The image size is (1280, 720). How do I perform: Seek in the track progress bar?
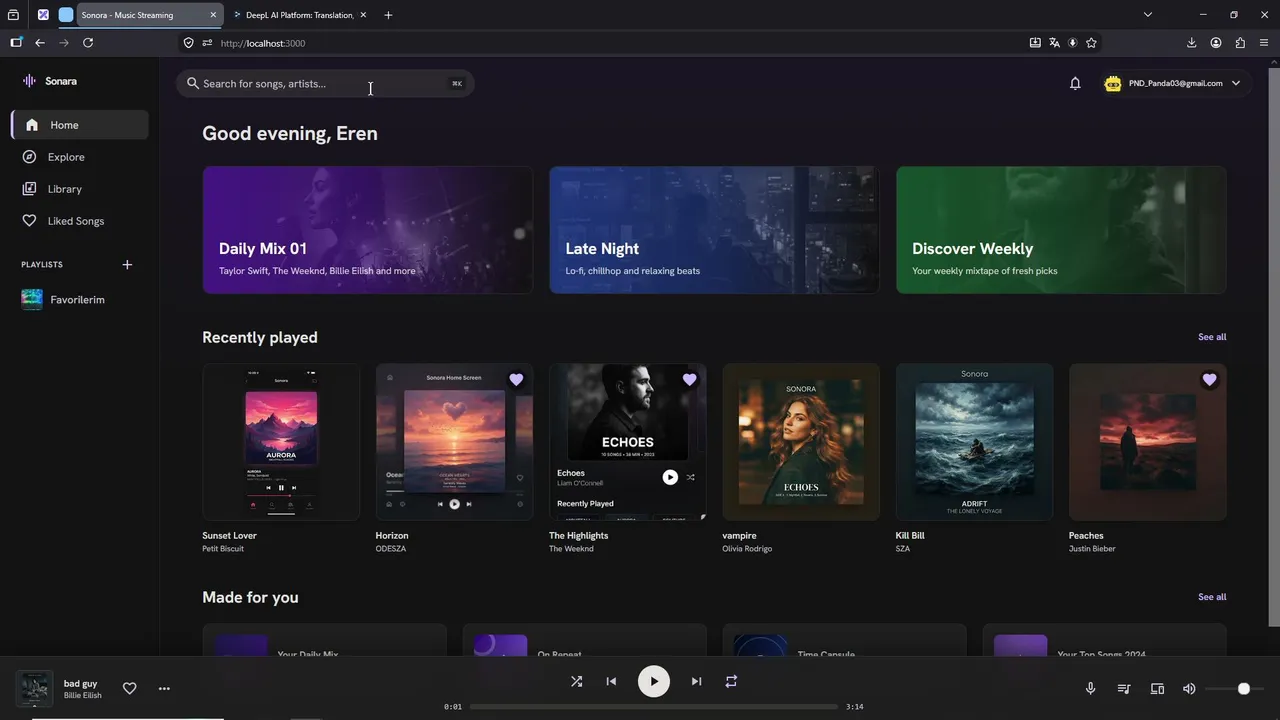[x=654, y=707]
